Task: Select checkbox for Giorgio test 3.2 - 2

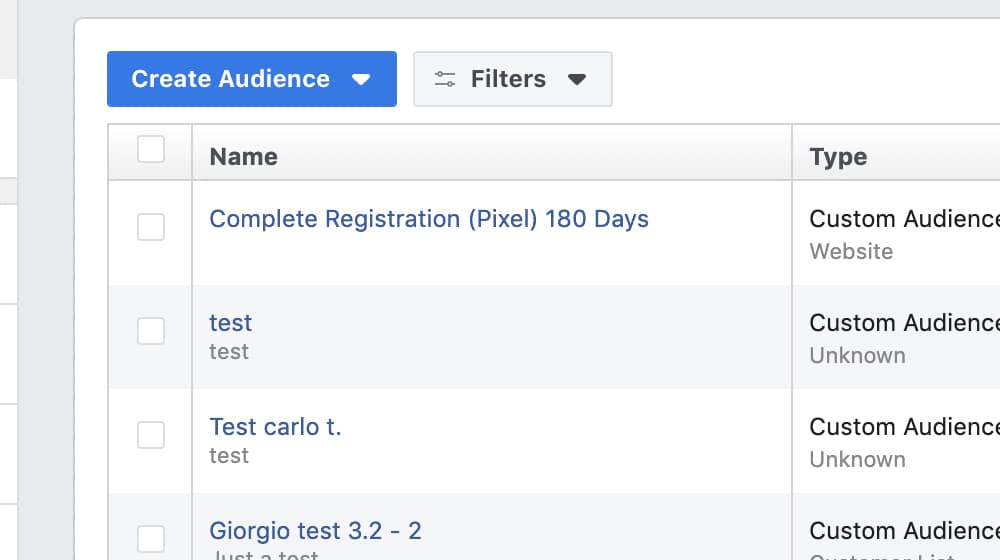Action: click(151, 539)
